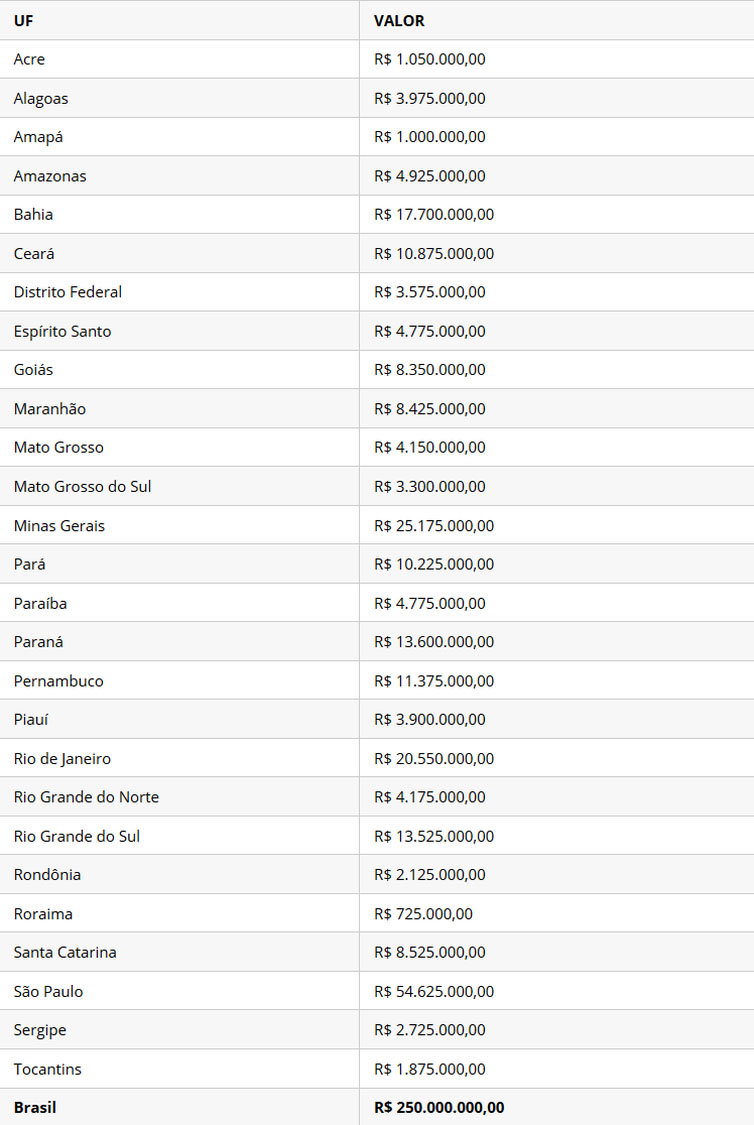This screenshot has height=1125, width=754.
Task: Select the Paraná state cell
Action: 39,642
